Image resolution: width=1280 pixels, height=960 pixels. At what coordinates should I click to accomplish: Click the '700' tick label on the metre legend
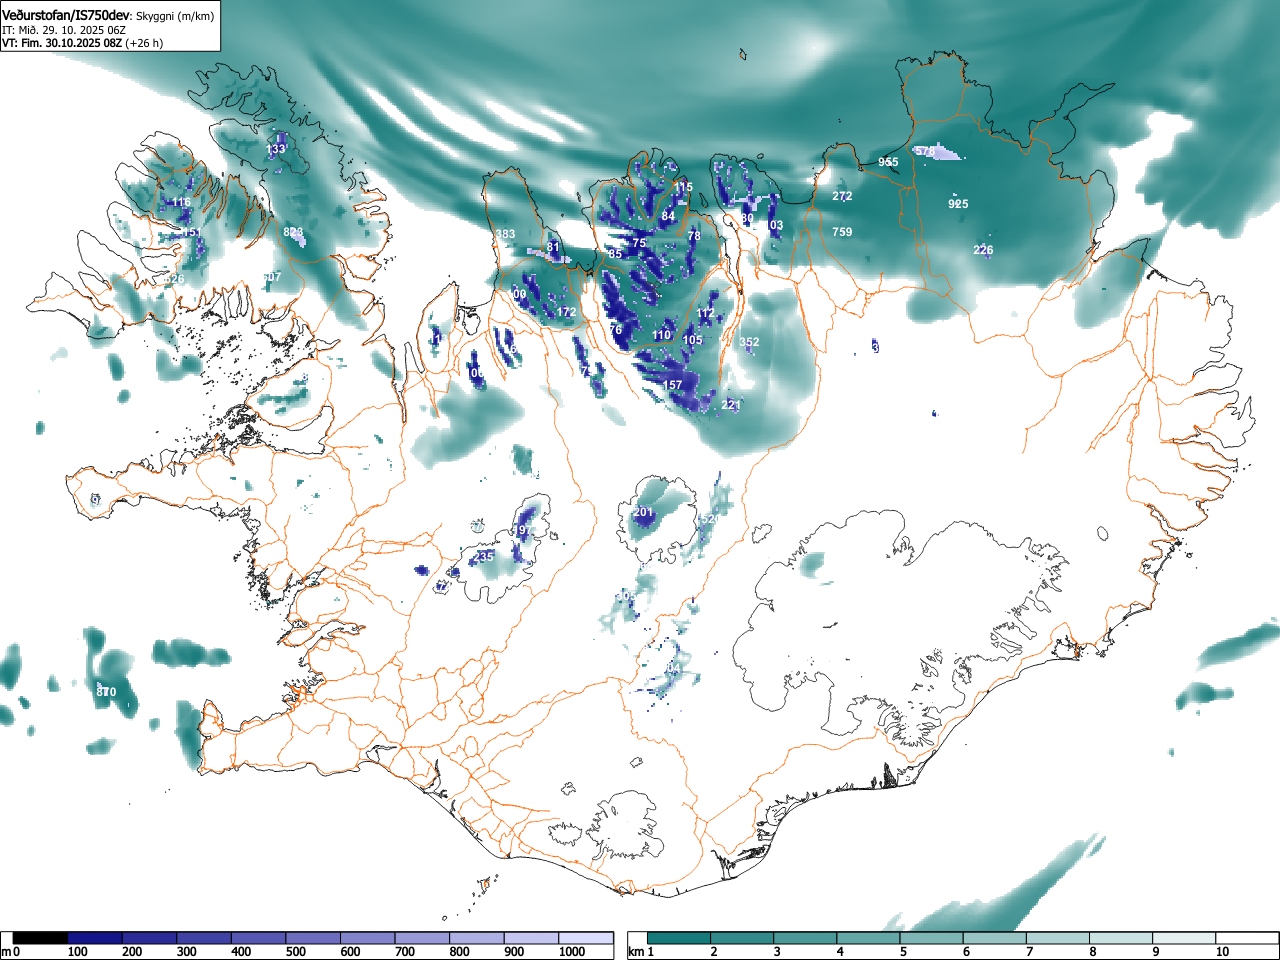tap(404, 952)
